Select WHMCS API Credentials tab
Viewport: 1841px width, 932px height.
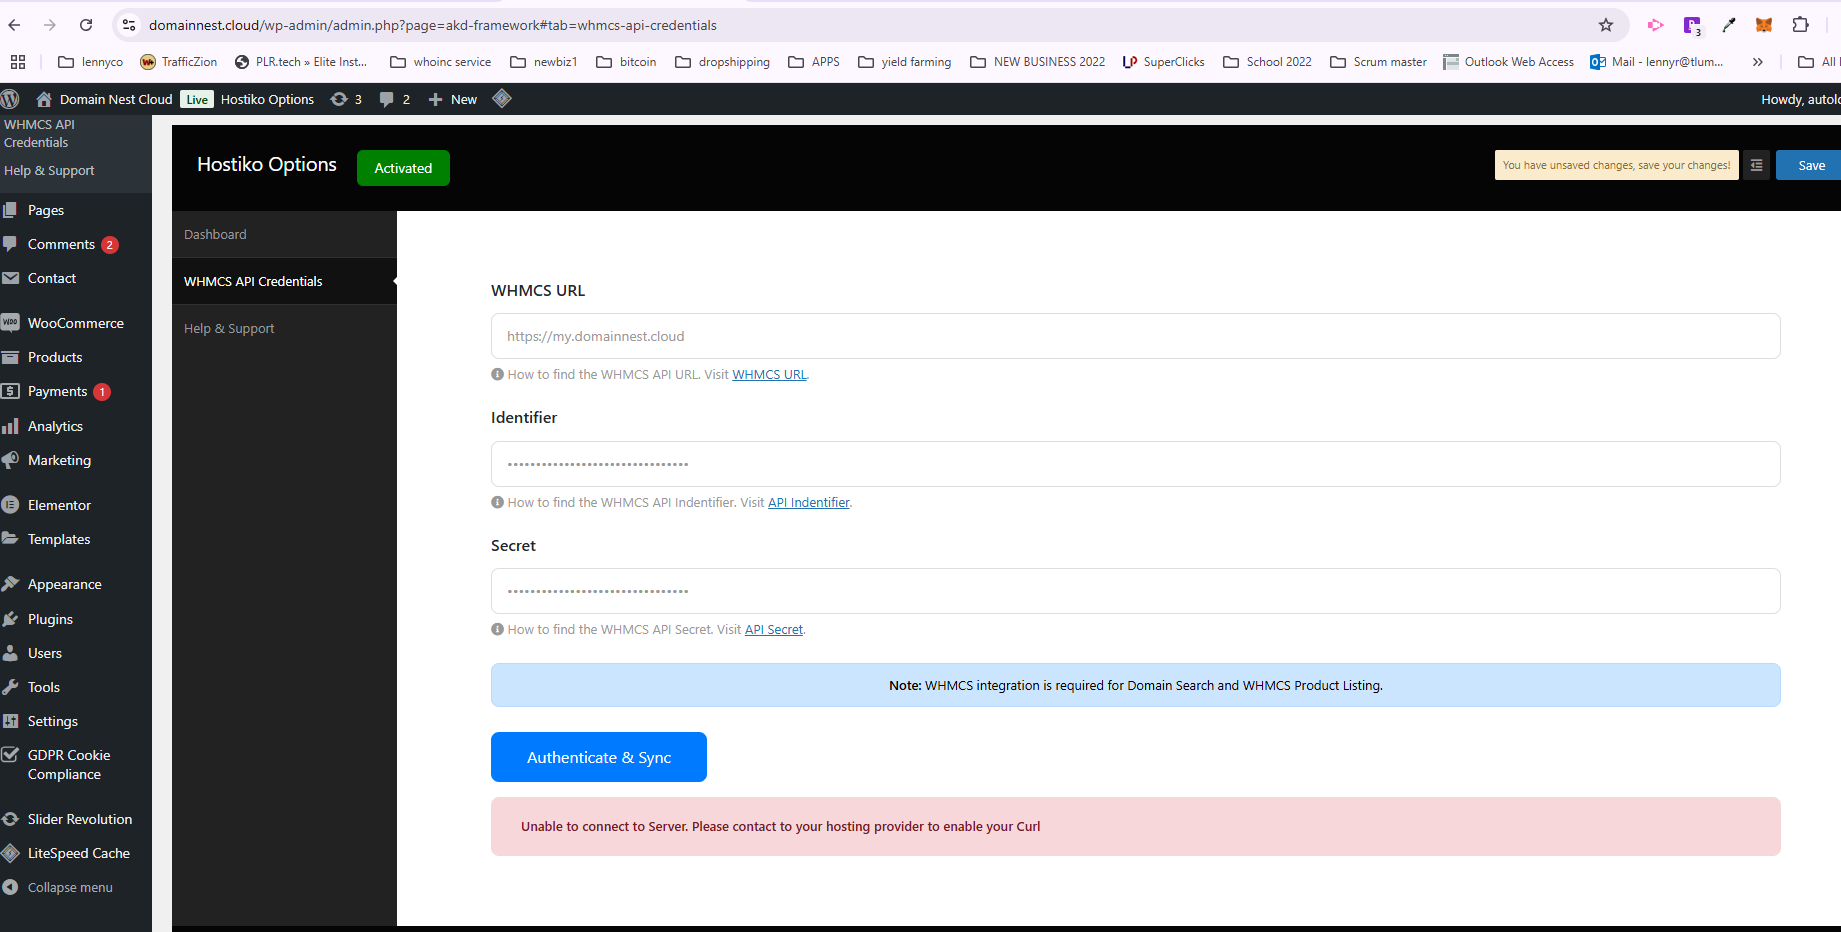[x=284, y=281]
